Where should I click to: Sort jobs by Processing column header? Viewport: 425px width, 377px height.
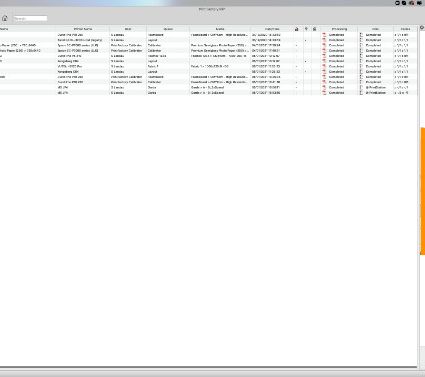coord(339,29)
